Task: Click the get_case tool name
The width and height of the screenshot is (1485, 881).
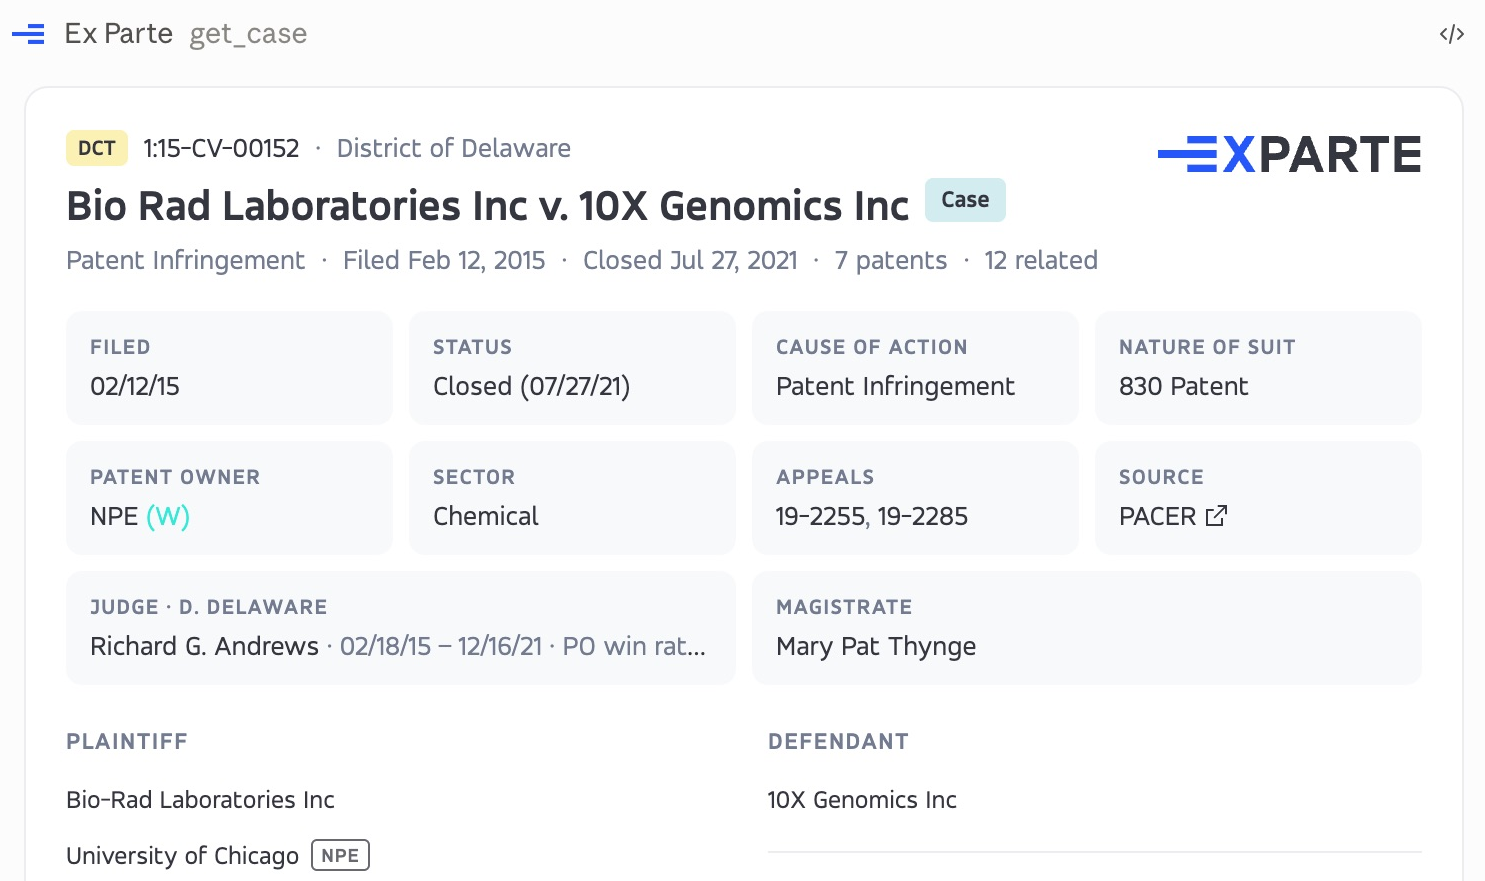Action: point(248,34)
